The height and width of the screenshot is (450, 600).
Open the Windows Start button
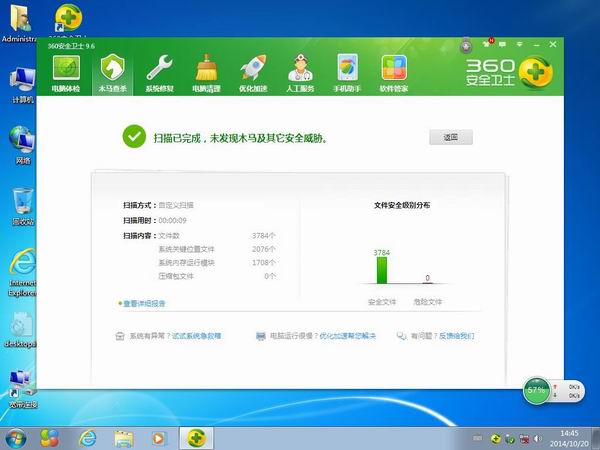point(16,439)
